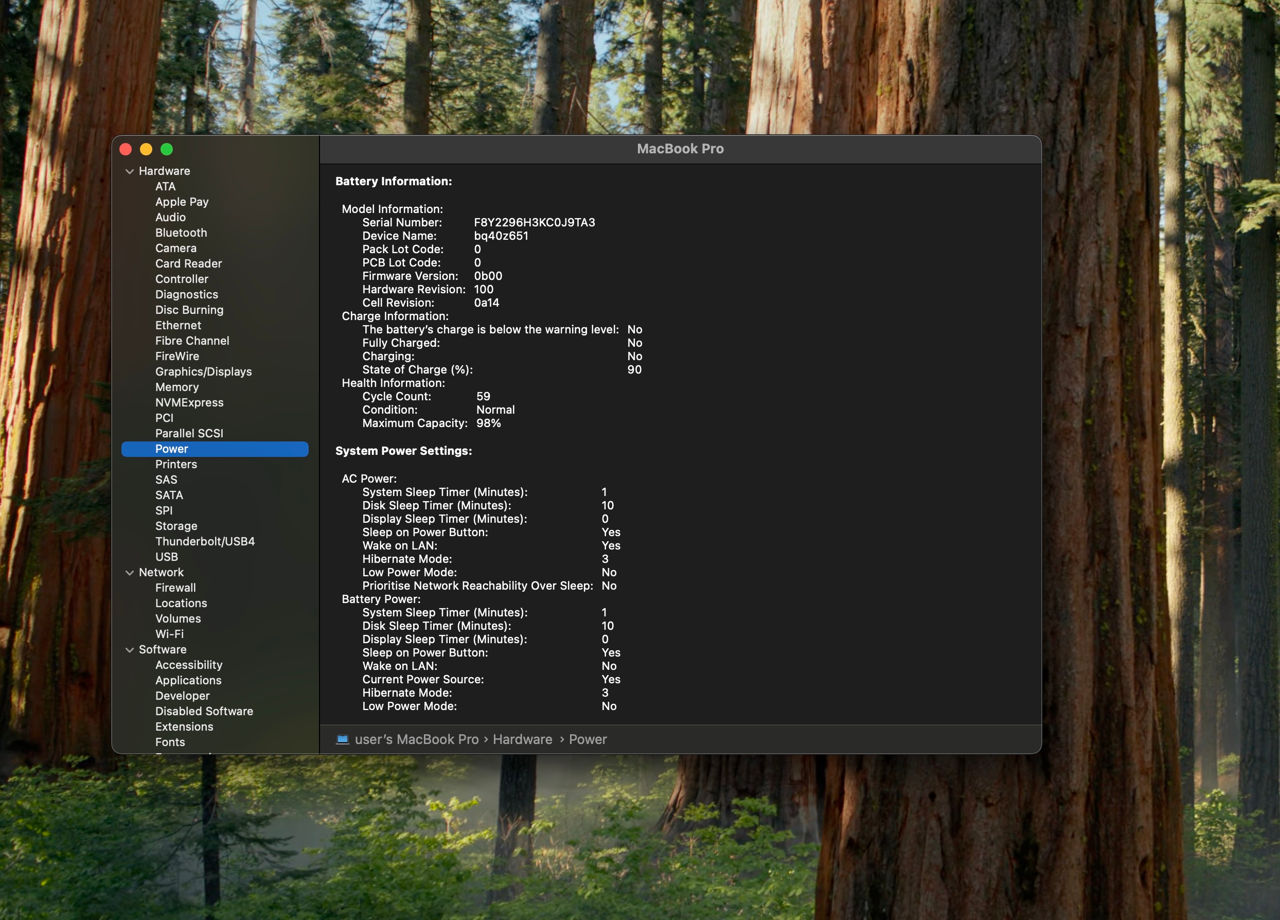The width and height of the screenshot is (1280, 920).
Task: Click Hardware in the path bar
Action: coord(522,740)
